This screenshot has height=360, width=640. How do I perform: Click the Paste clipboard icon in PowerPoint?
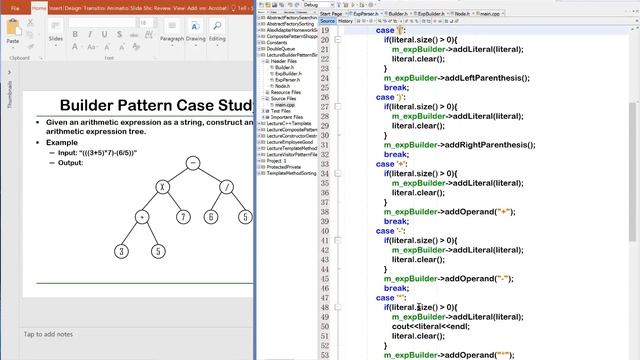(13, 28)
